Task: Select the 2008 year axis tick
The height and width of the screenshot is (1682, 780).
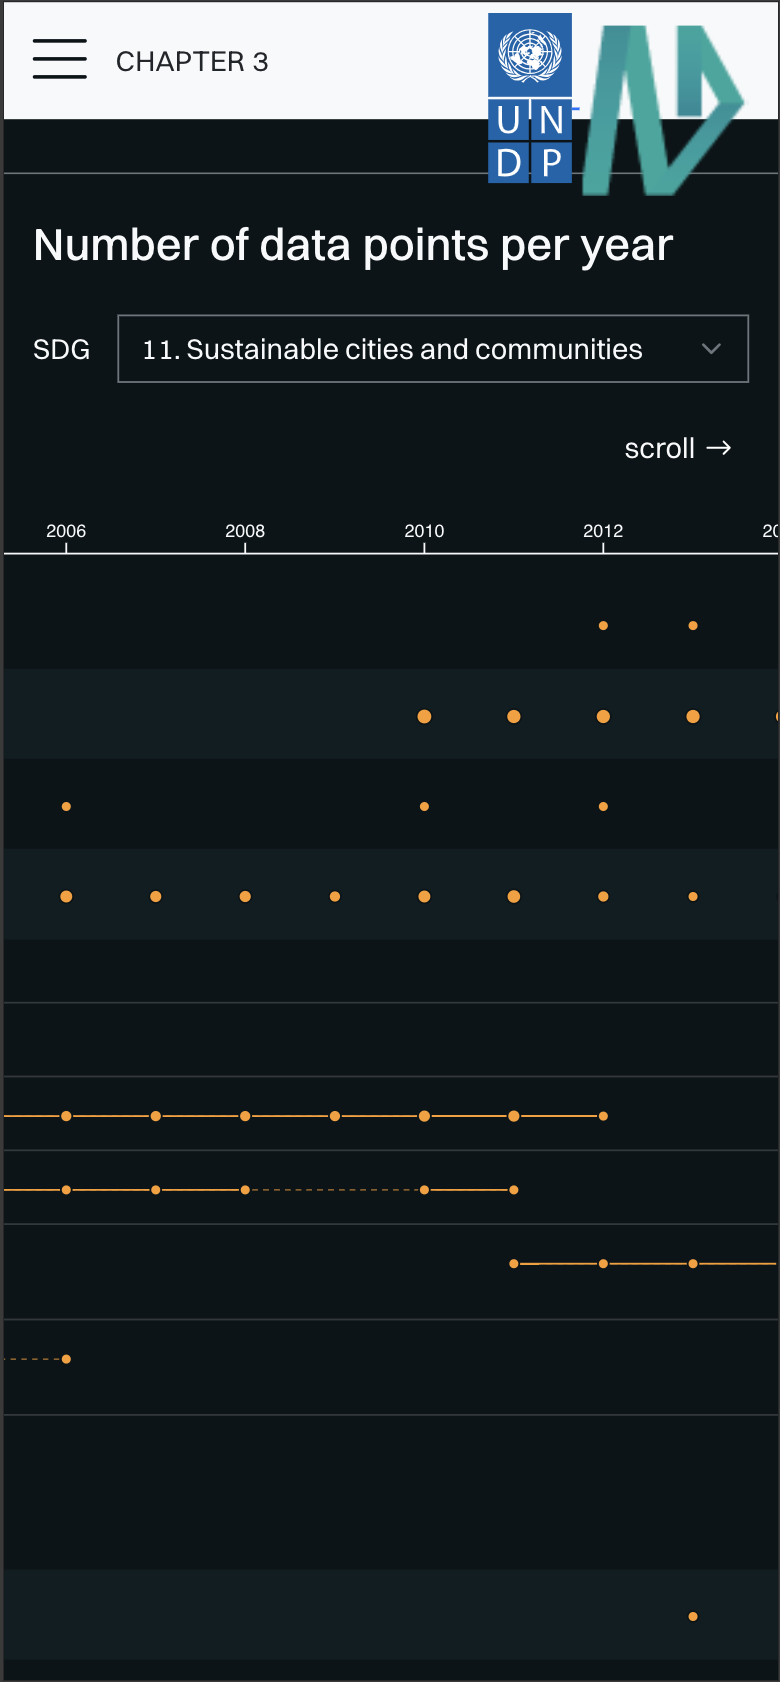Action: 245,531
